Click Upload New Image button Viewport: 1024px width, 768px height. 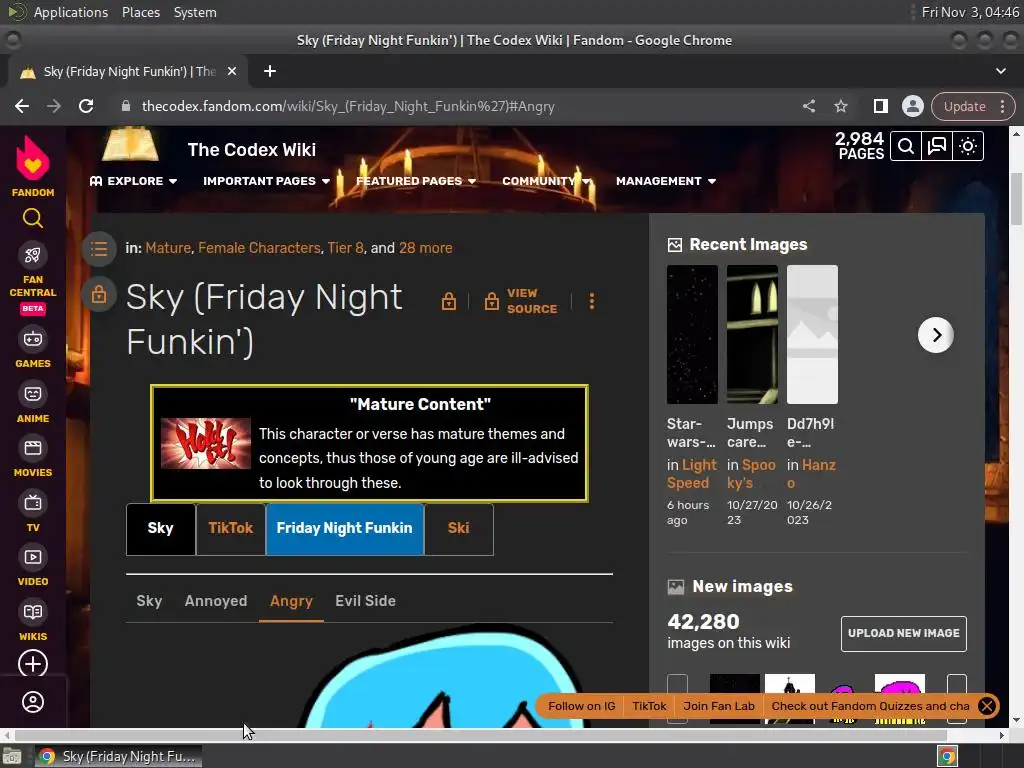[903, 633]
